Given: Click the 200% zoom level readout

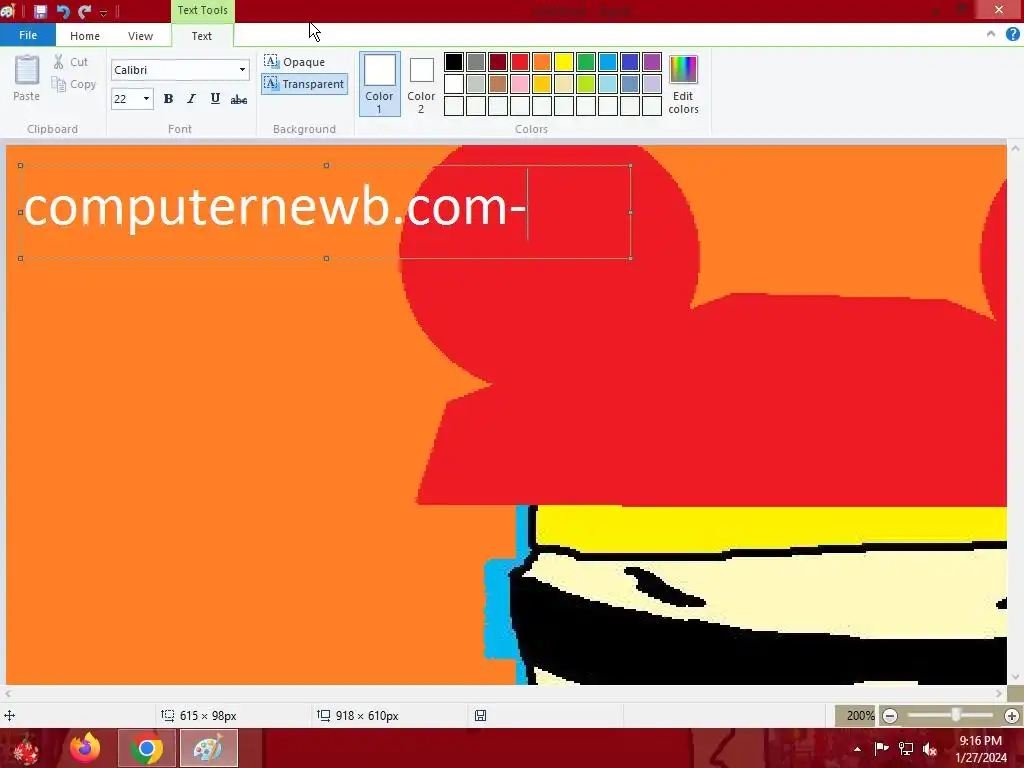Looking at the screenshot, I should (859, 716).
